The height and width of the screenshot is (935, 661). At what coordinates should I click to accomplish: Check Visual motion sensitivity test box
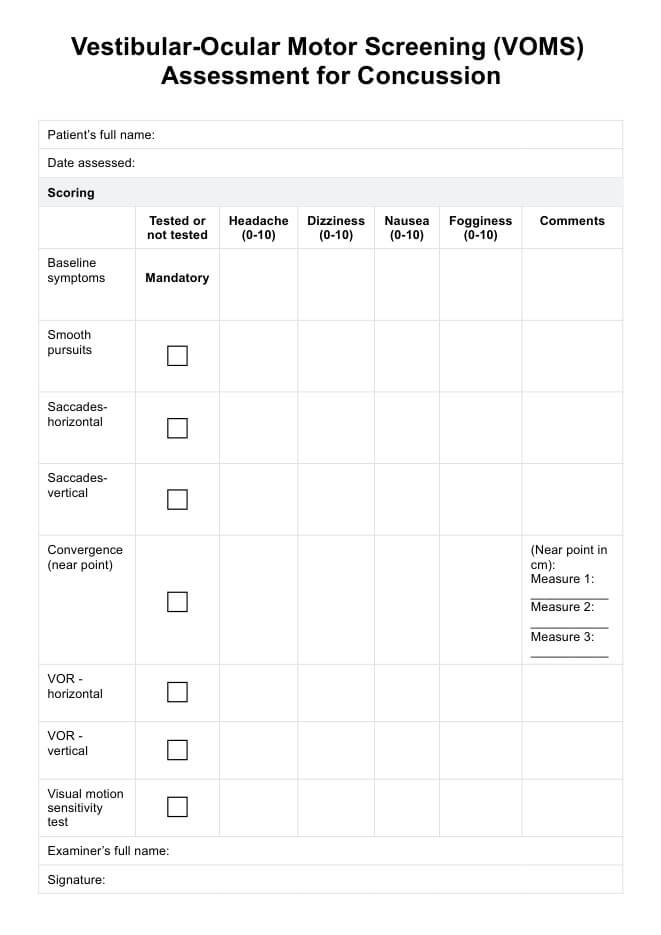[x=177, y=807]
